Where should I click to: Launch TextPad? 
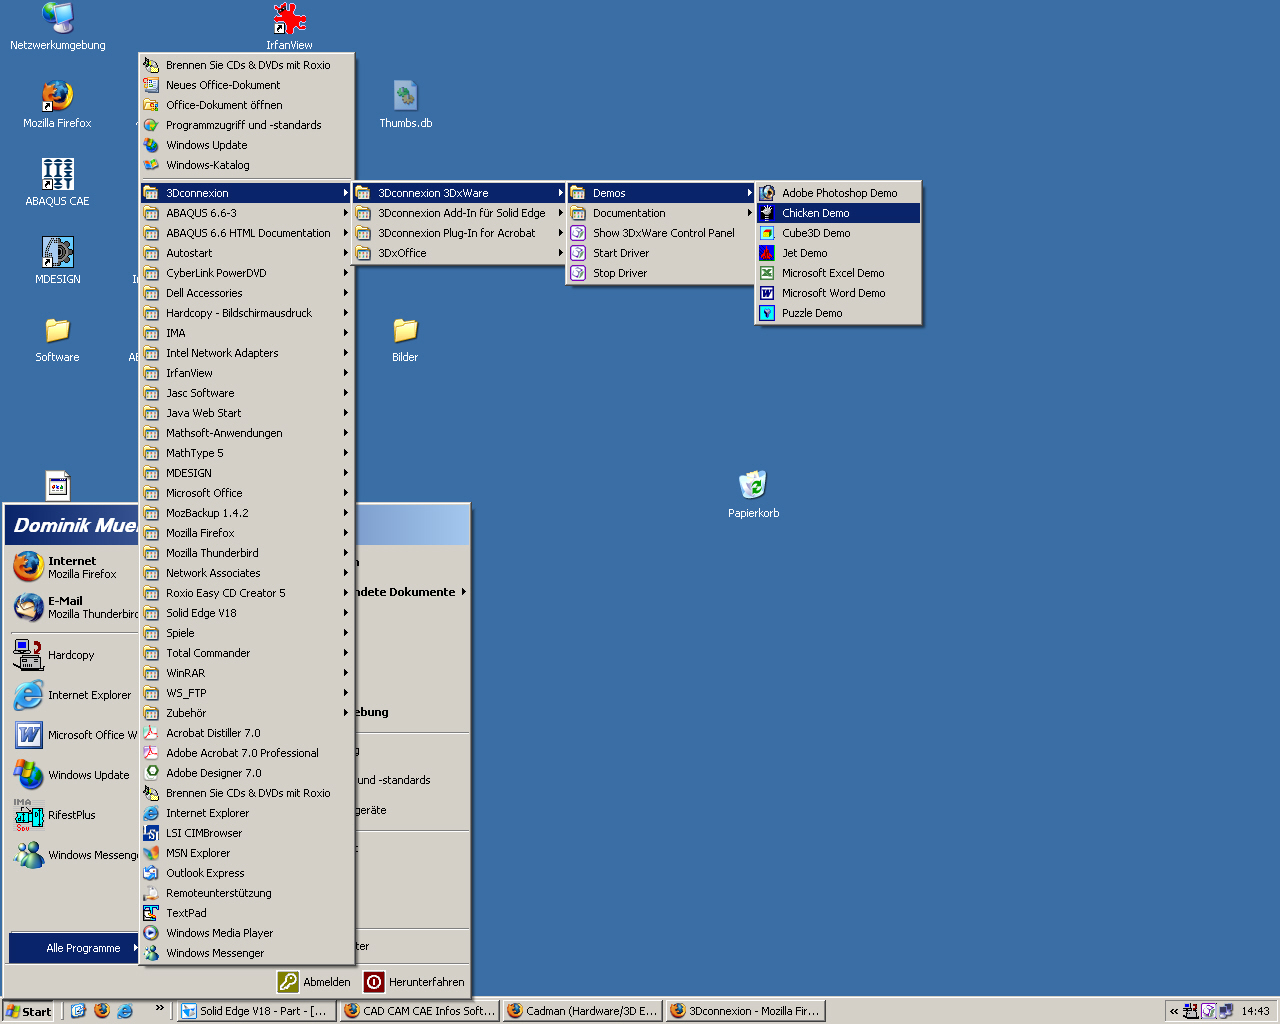coord(246,913)
